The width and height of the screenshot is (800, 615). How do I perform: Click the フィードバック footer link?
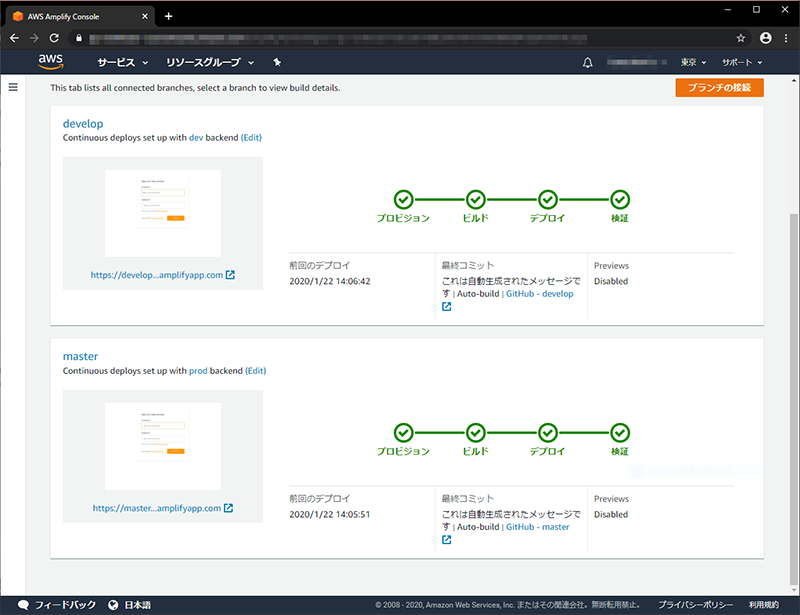coord(65,605)
